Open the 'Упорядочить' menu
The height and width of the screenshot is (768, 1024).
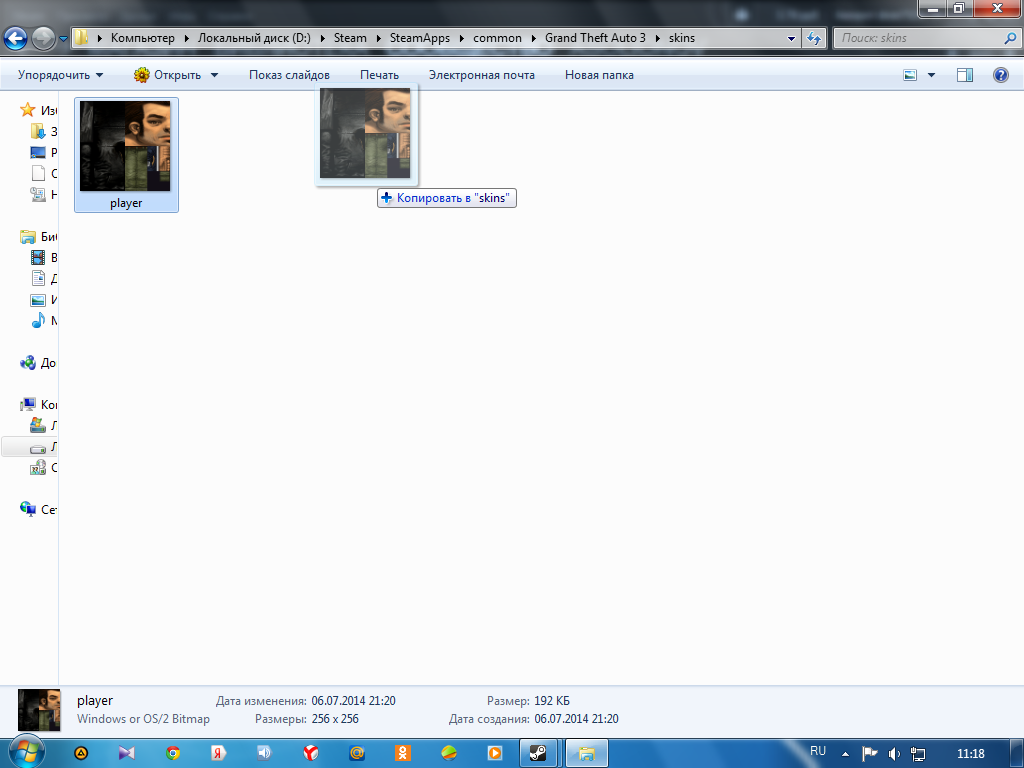[60, 75]
